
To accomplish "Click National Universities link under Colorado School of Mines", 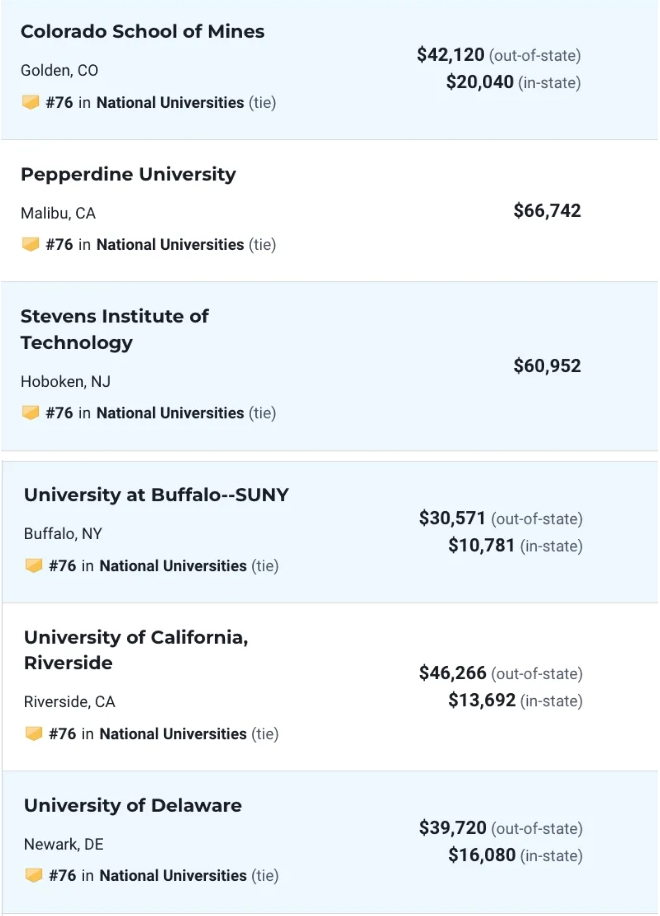I will click(x=170, y=102).
